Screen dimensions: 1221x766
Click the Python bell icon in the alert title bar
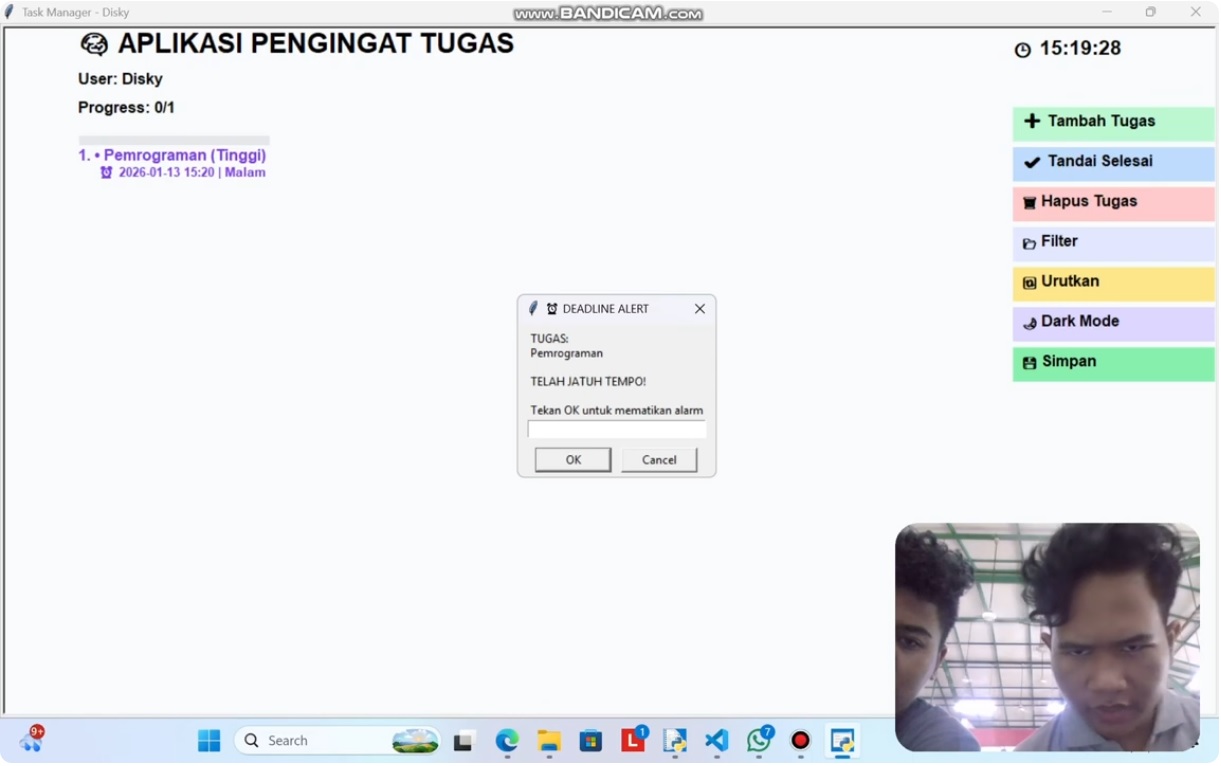click(x=533, y=308)
